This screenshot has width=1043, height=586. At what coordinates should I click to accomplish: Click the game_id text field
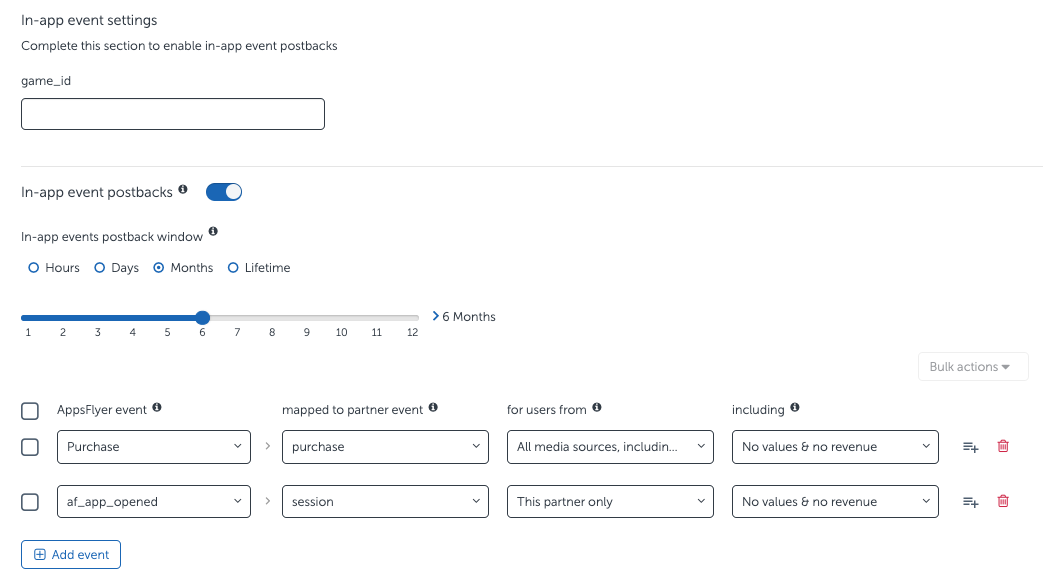tap(173, 114)
